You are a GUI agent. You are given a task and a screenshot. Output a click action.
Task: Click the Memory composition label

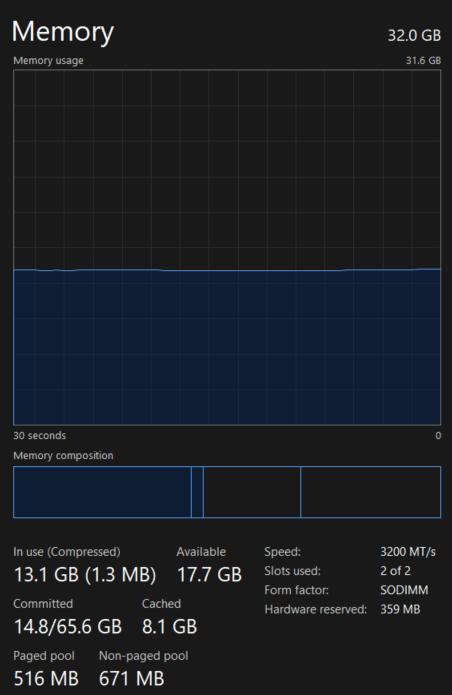(63, 456)
